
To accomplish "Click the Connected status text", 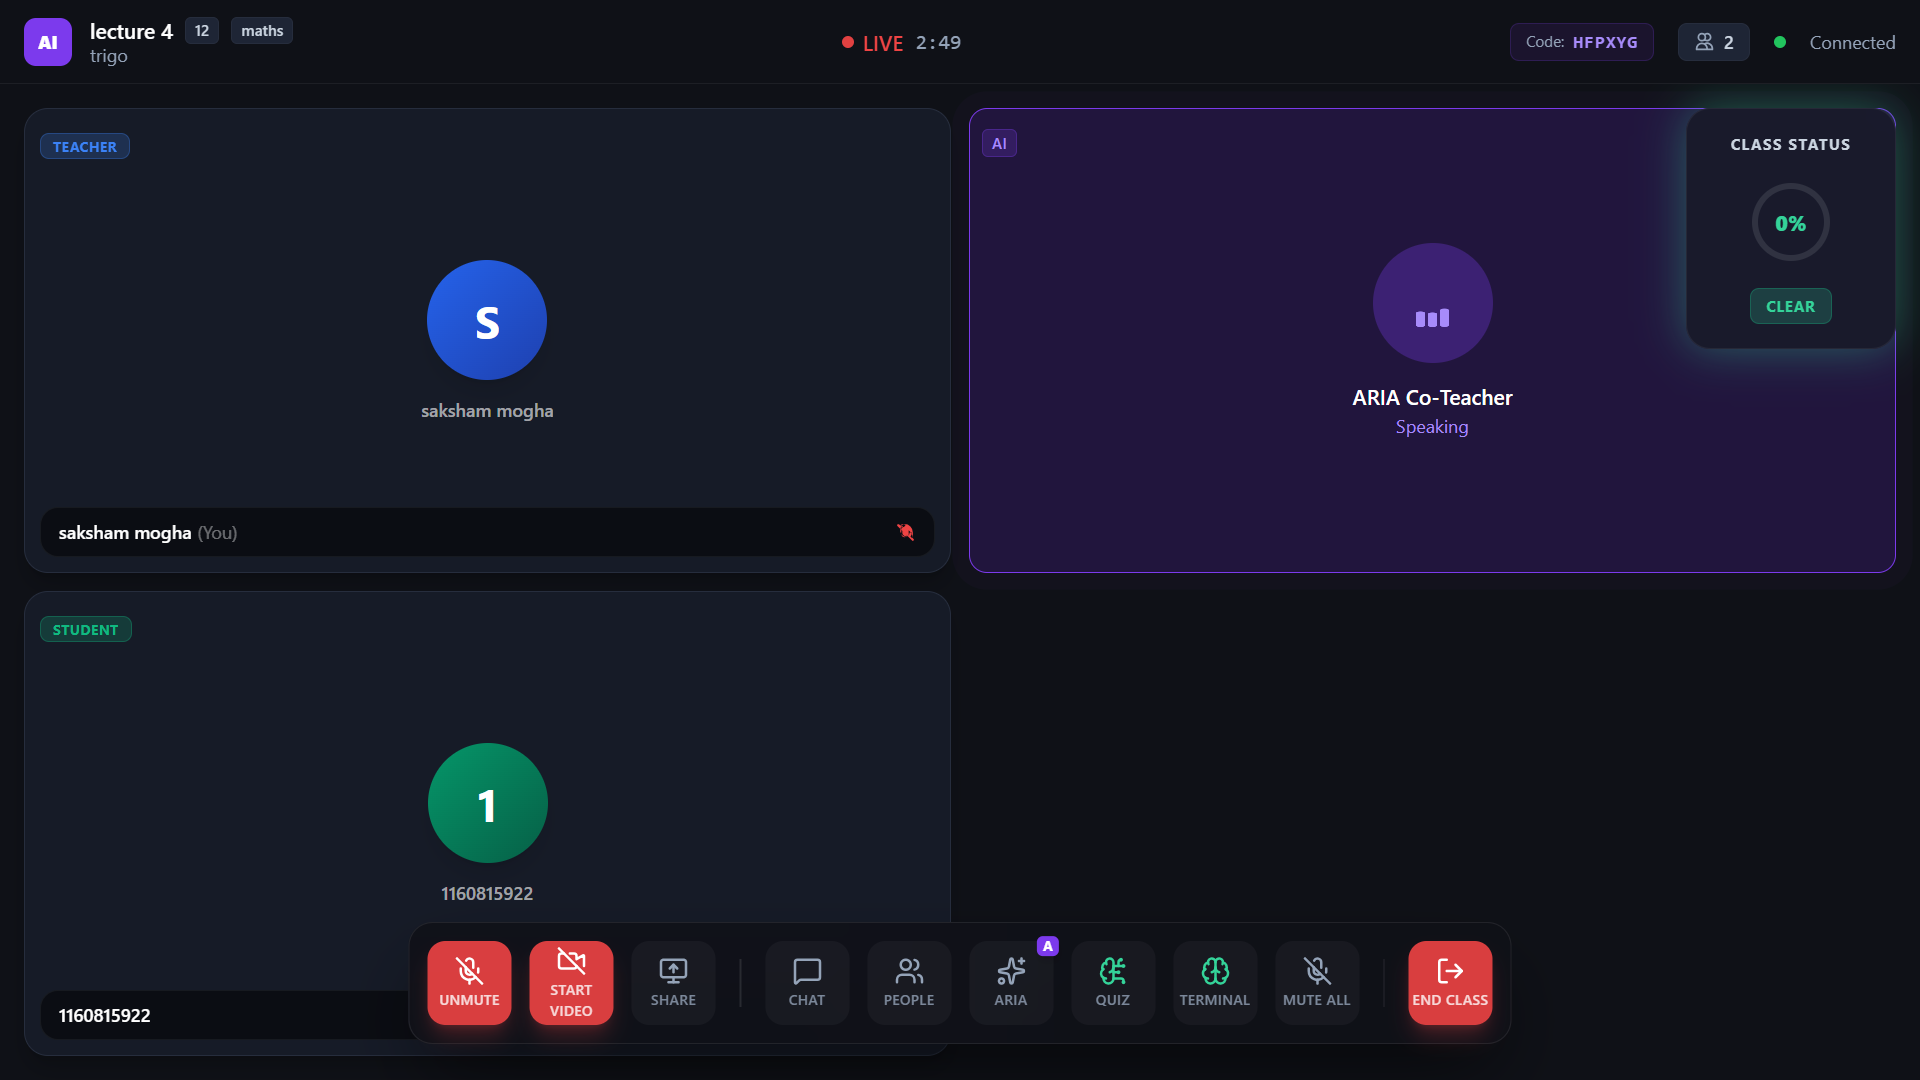I will (x=1852, y=42).
